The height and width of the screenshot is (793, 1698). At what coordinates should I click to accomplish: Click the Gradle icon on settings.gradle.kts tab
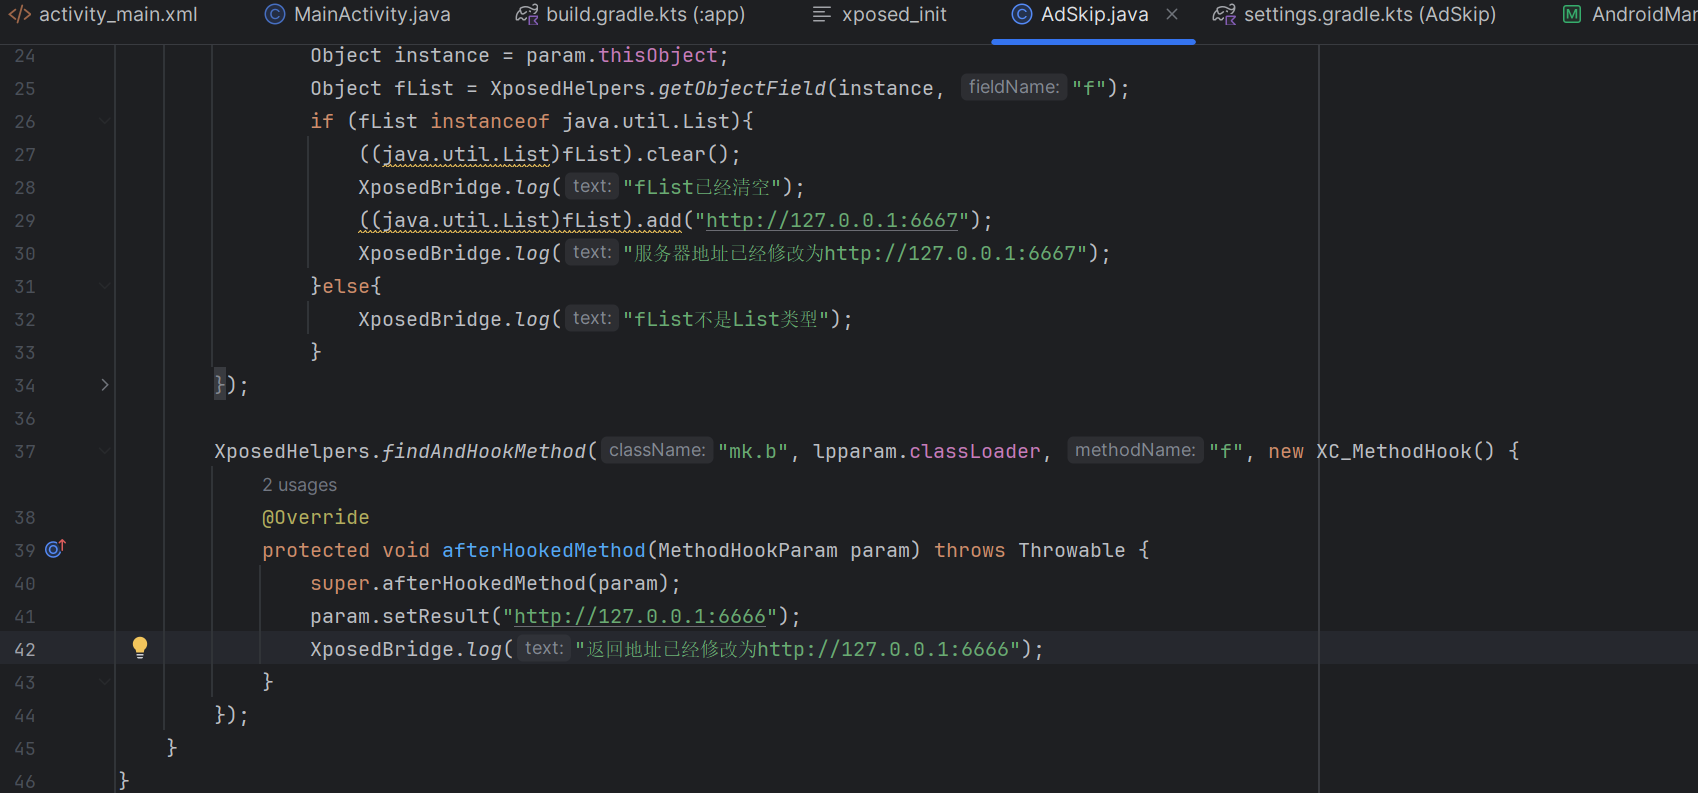[x=1224, y=15]
